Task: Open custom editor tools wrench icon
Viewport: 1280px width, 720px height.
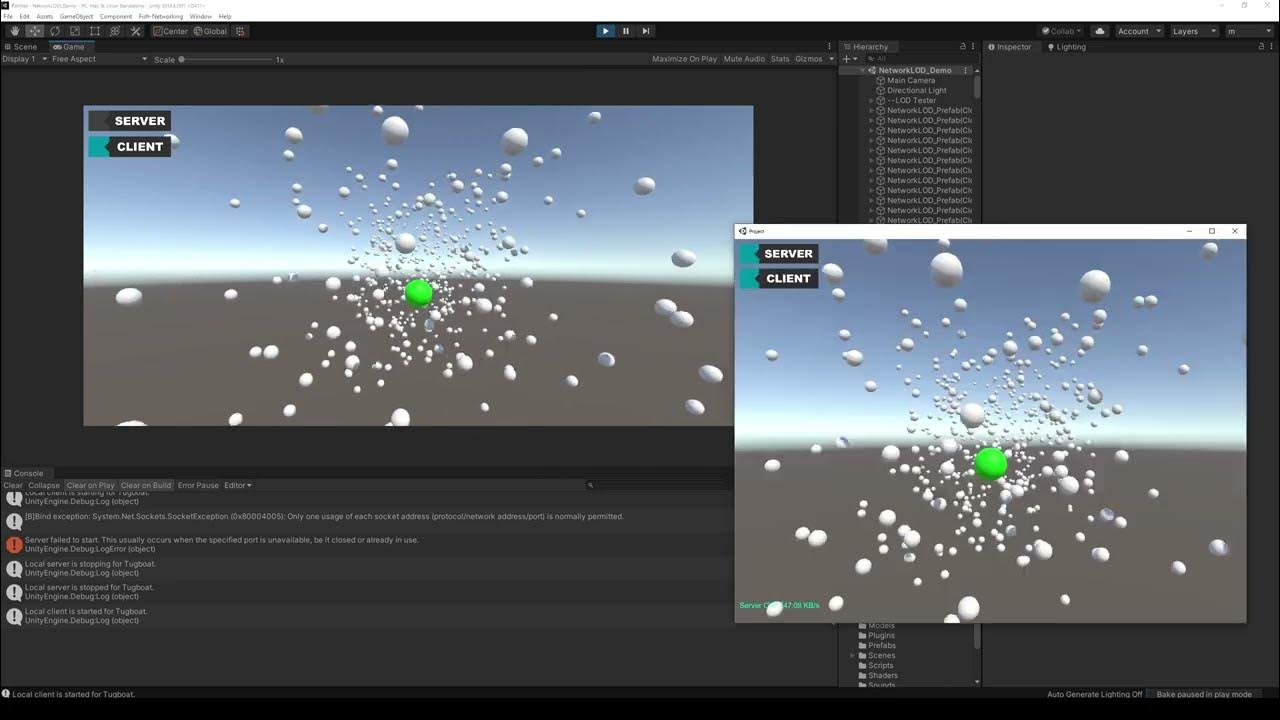Action: point(135,31)
